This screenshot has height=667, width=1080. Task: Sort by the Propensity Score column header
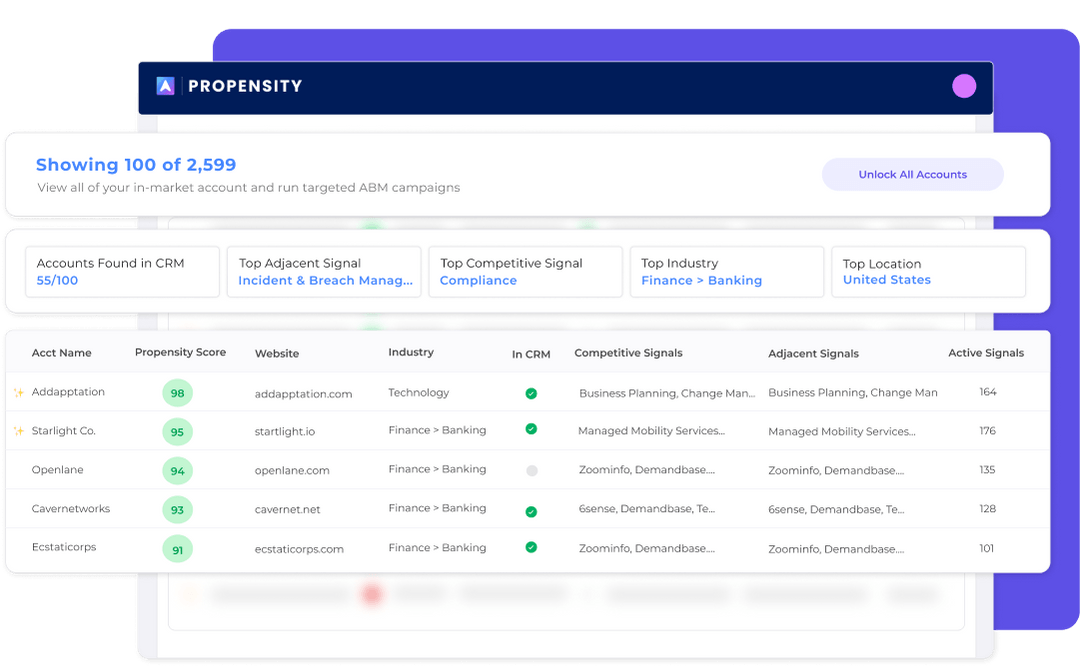pyautogui.click(x=181, y=353)
